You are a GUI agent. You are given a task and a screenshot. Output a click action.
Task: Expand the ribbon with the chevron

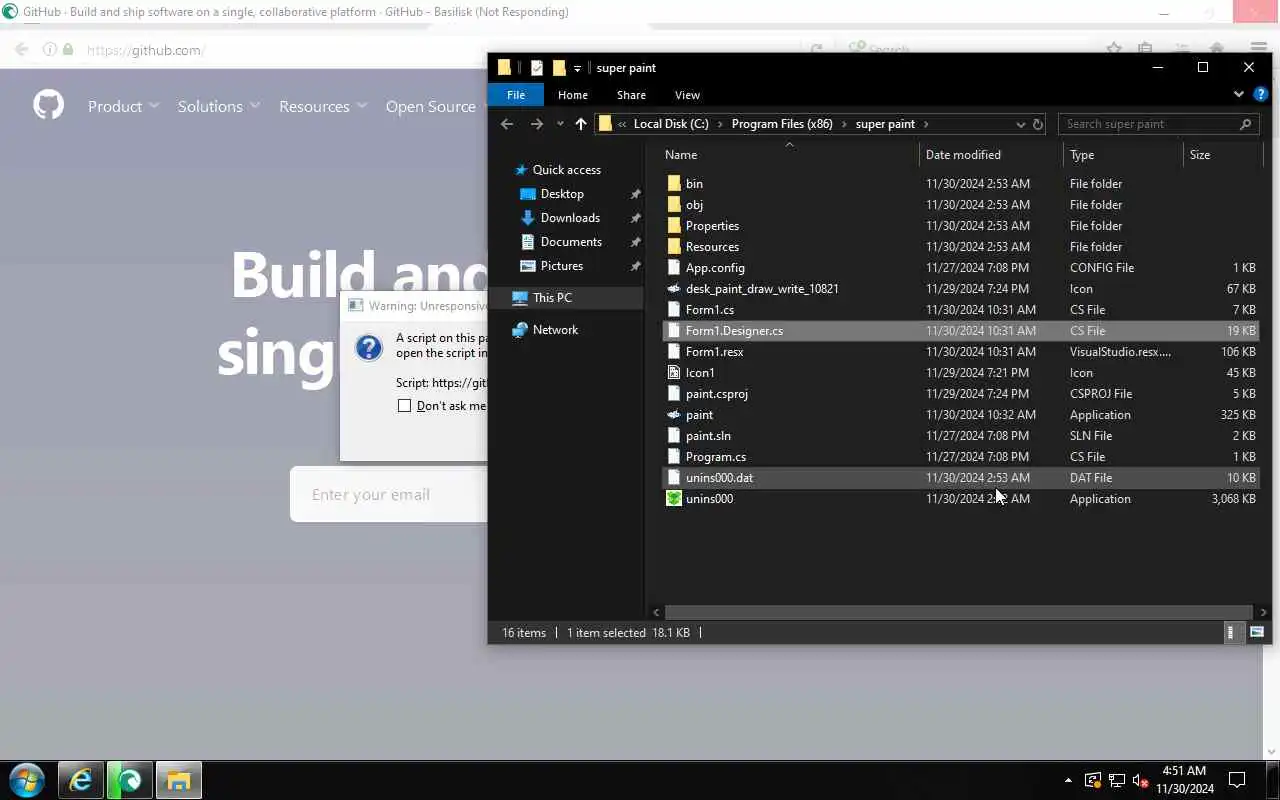click(x=1238, y=94)
